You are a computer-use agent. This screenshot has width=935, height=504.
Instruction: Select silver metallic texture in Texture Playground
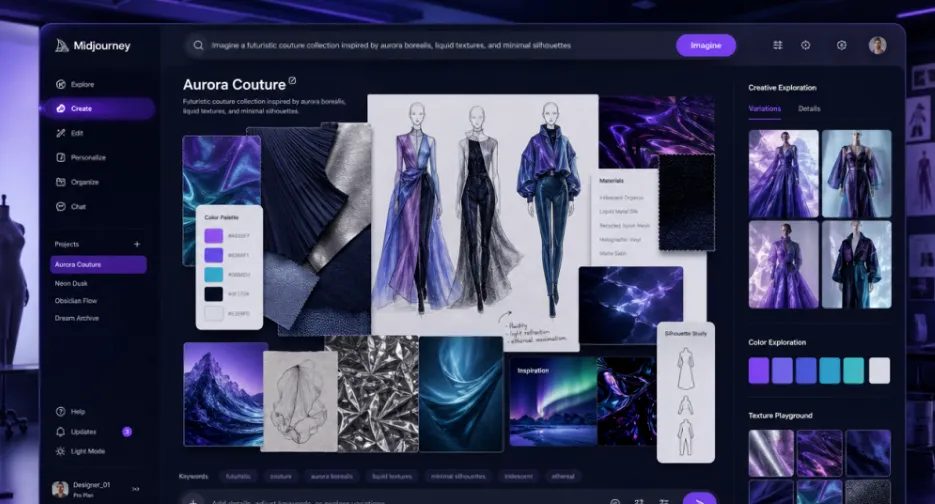(771, 453)
